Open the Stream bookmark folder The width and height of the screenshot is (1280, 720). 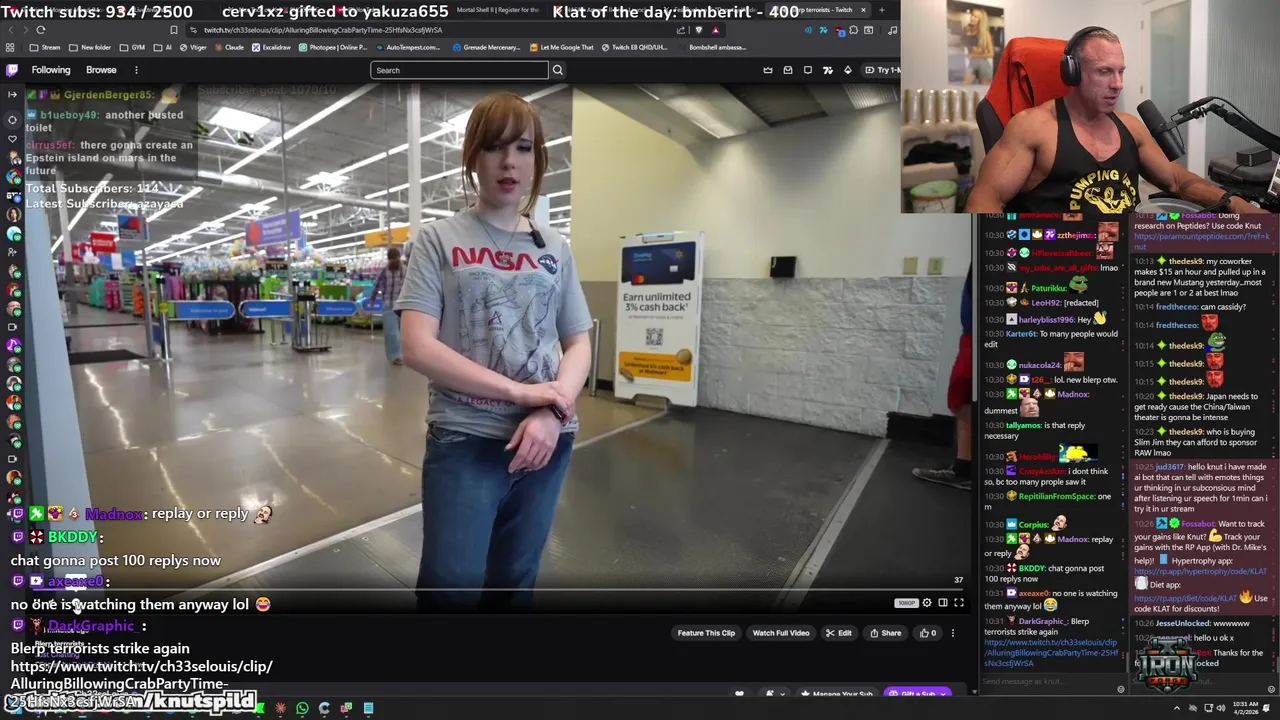pos(45,47)
